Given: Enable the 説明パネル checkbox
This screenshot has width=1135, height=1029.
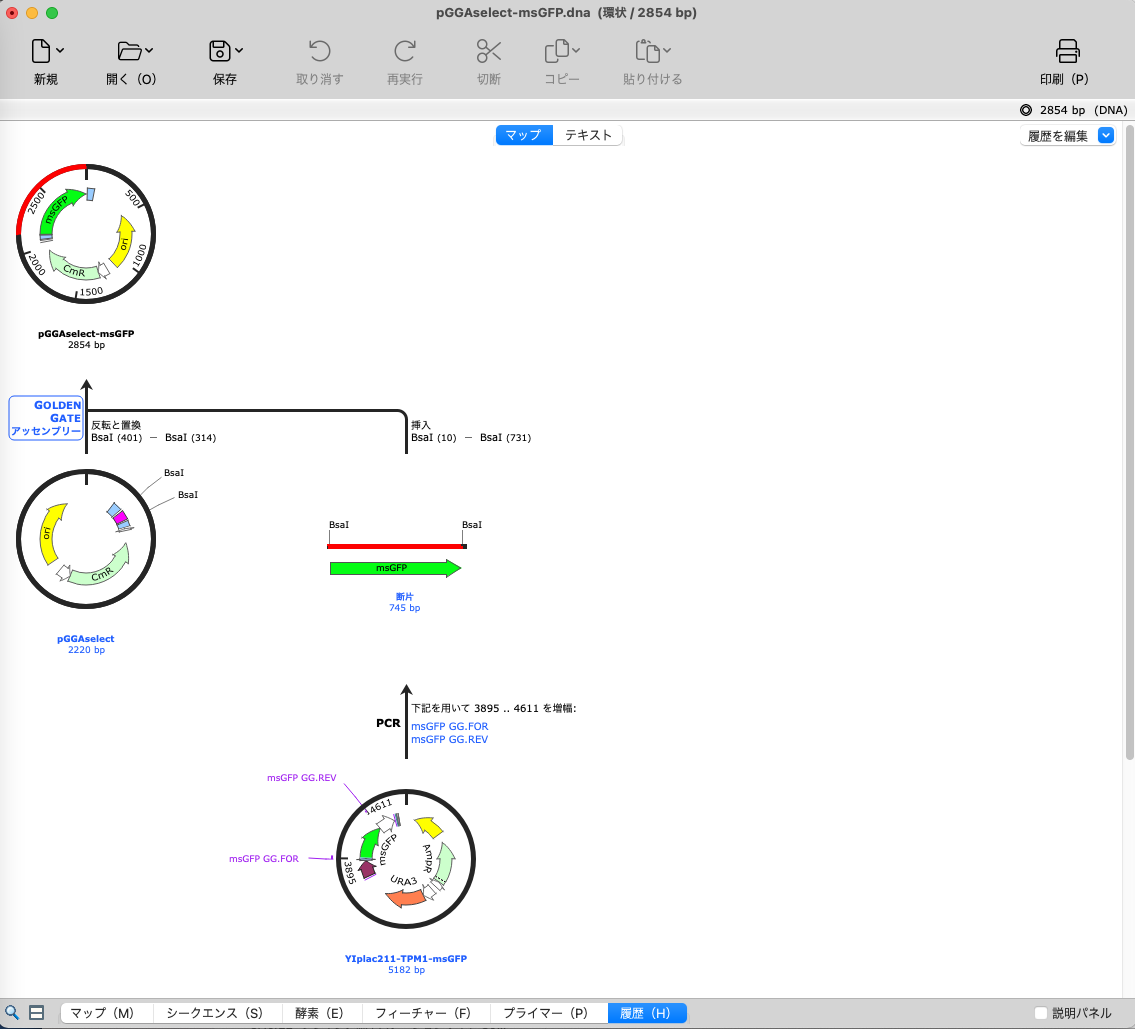Looking at the screenshot, I should (x=1041, y=1013).
